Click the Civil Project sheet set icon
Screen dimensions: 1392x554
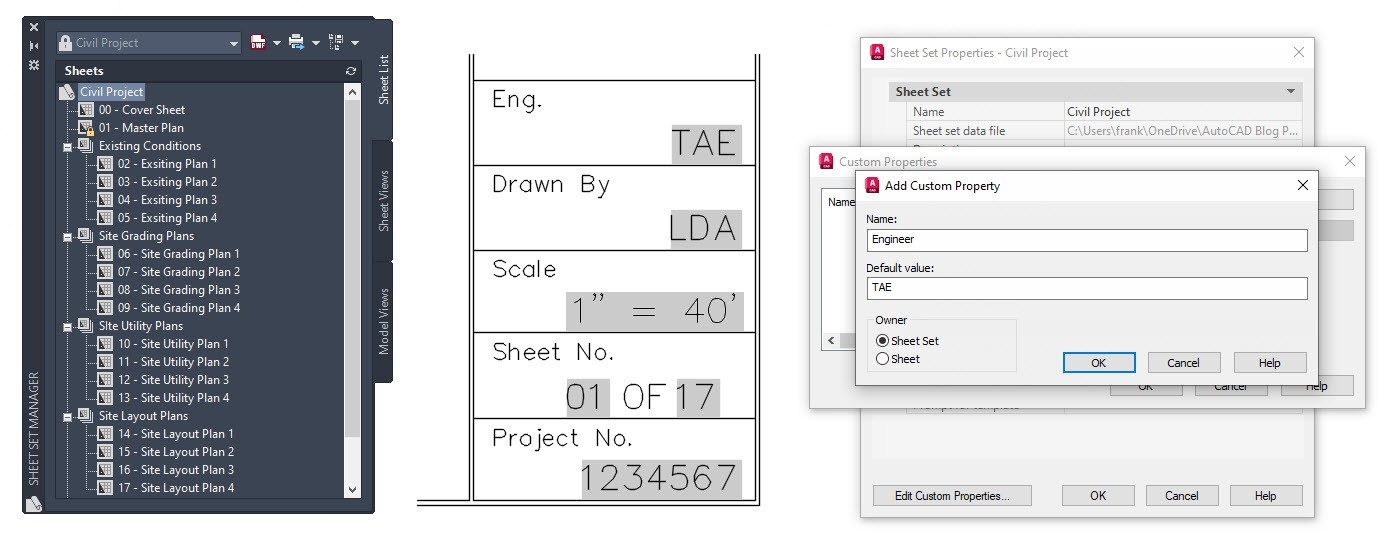pos(67,92)
